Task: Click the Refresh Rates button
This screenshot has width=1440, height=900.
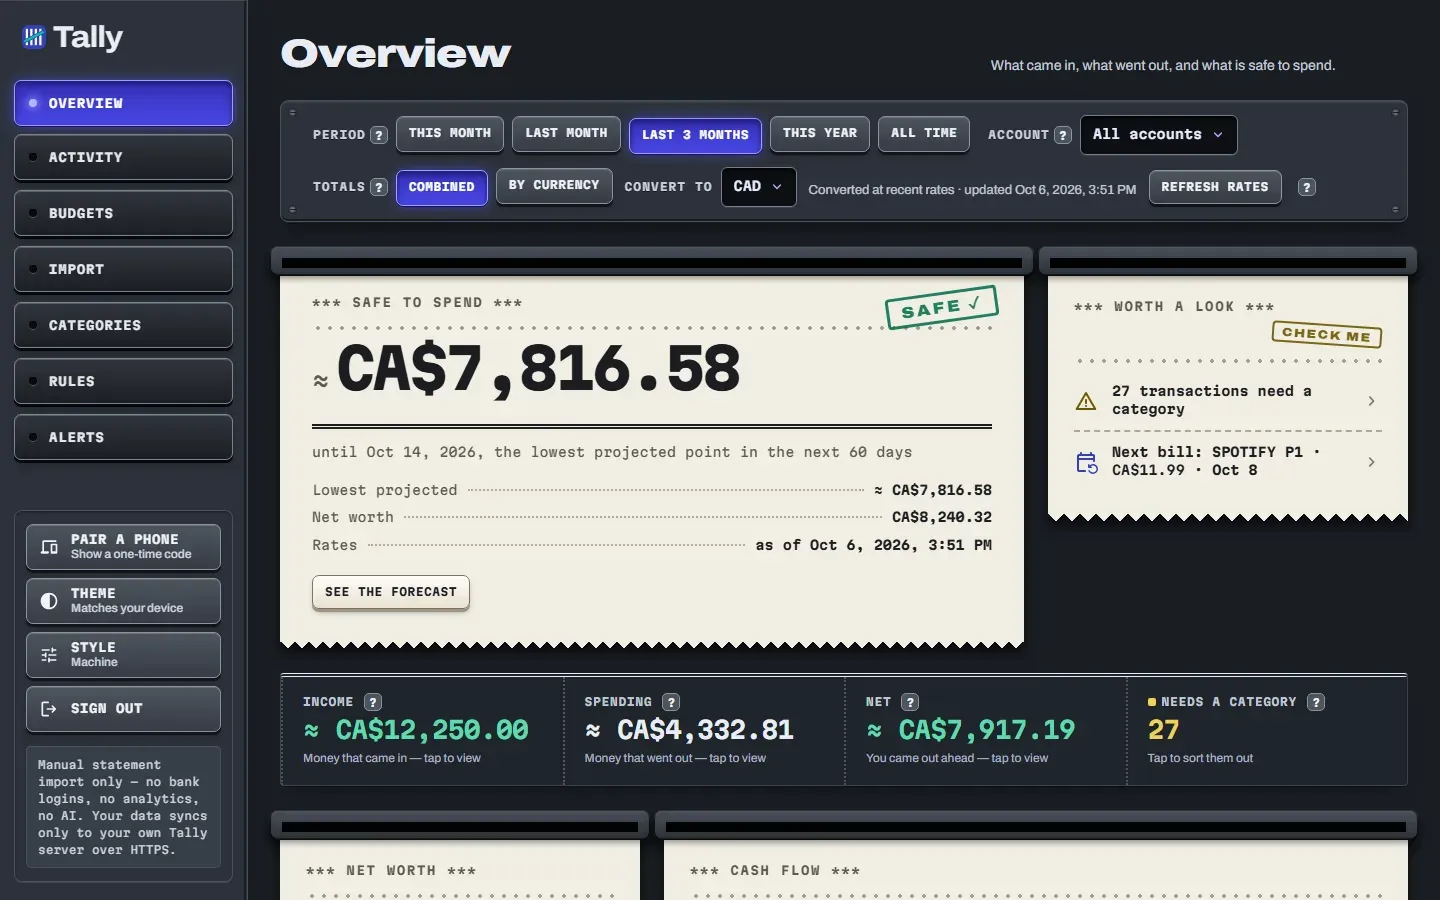Action: [1215, 187]
